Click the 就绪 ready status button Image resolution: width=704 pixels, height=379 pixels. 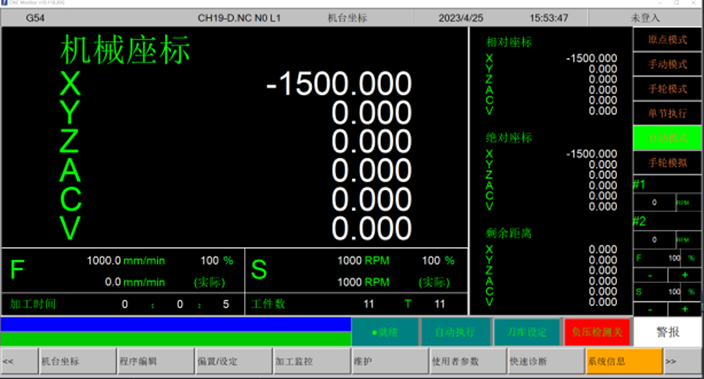click(385, 332)
